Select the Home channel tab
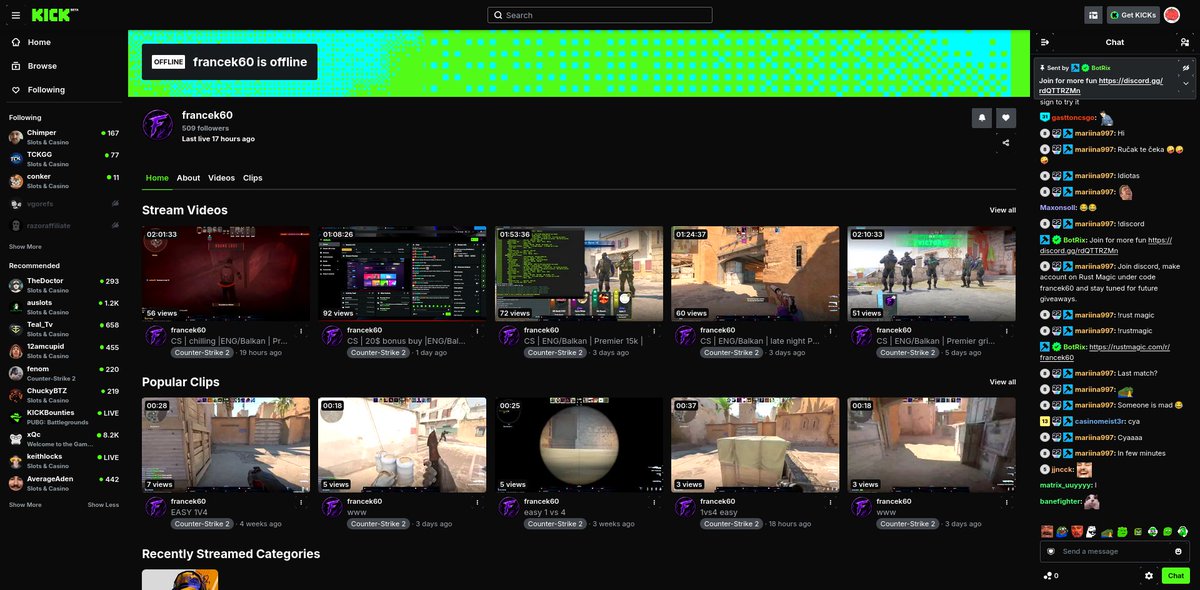Viewport: 1200px width, 590px height. point(157,178)
